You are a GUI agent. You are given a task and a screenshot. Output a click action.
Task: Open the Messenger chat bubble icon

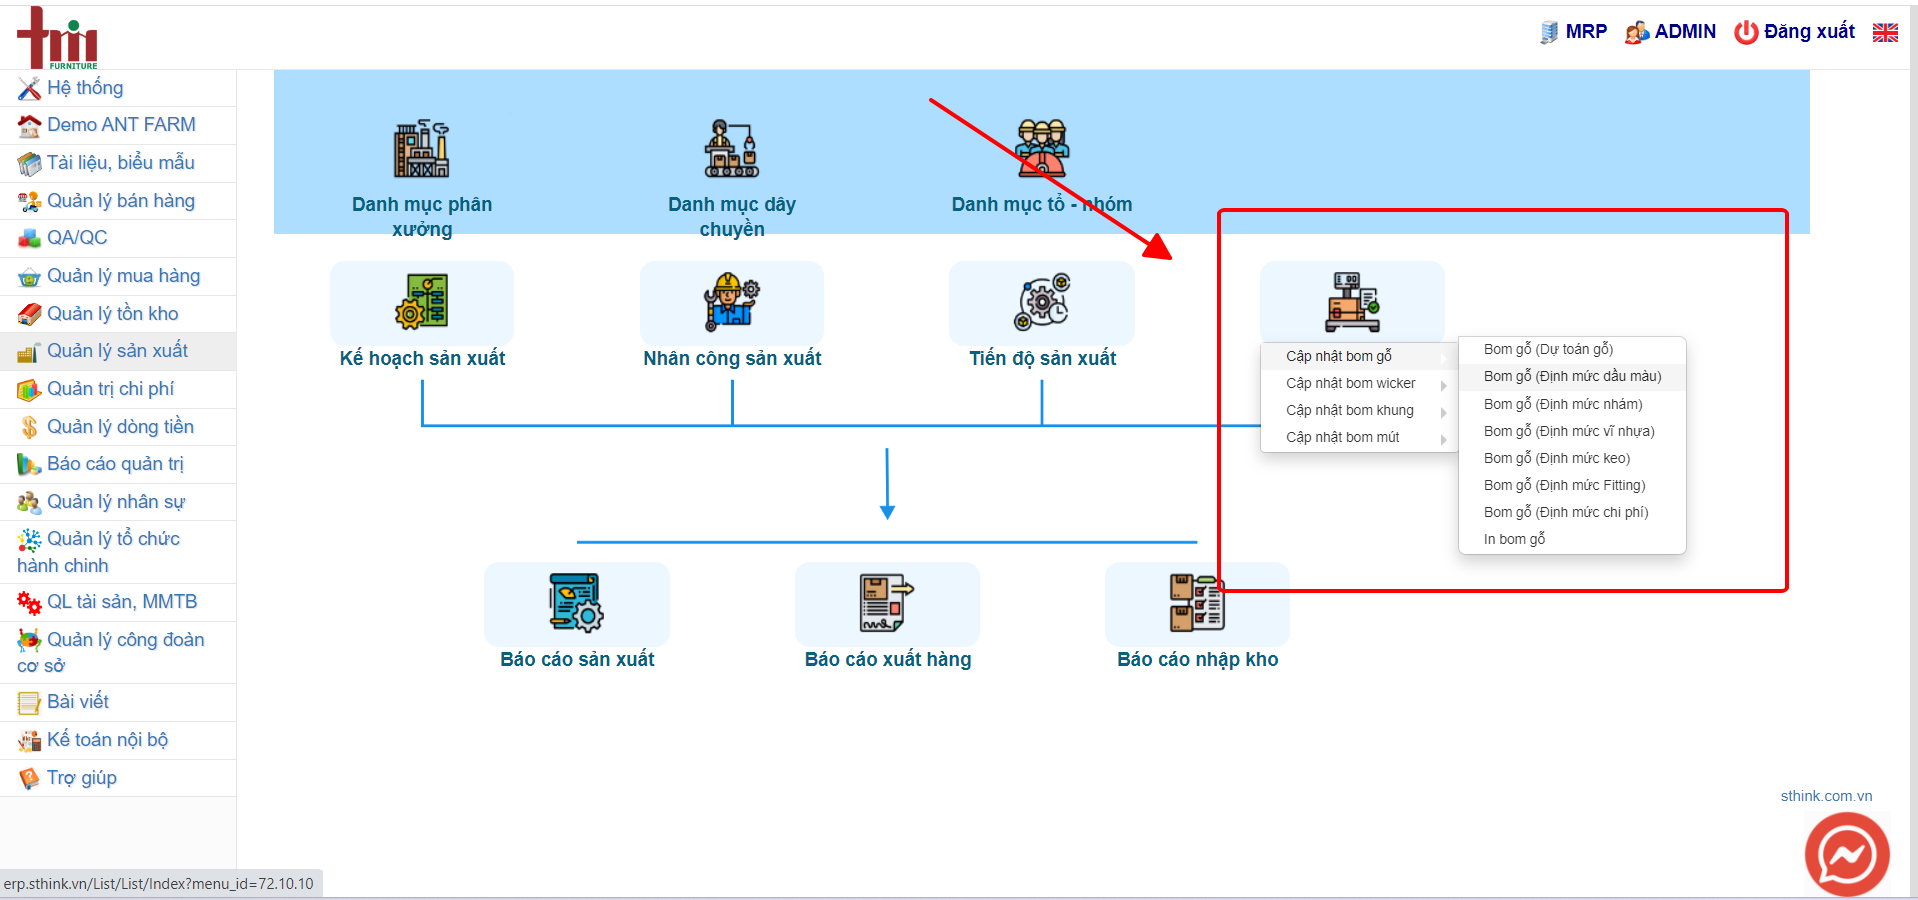(x=1847, y=854)
